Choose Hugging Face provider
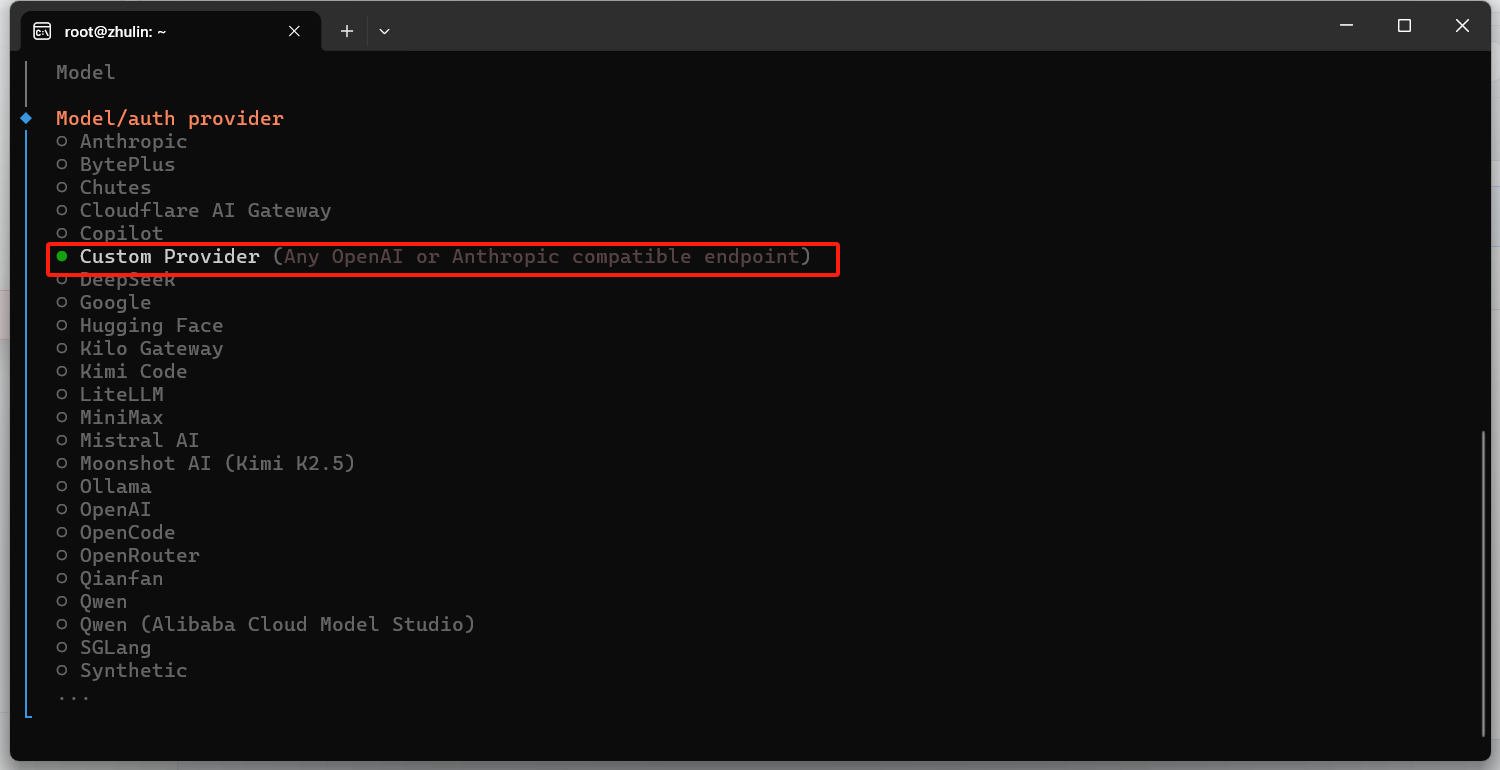 (x=140, y=326)
